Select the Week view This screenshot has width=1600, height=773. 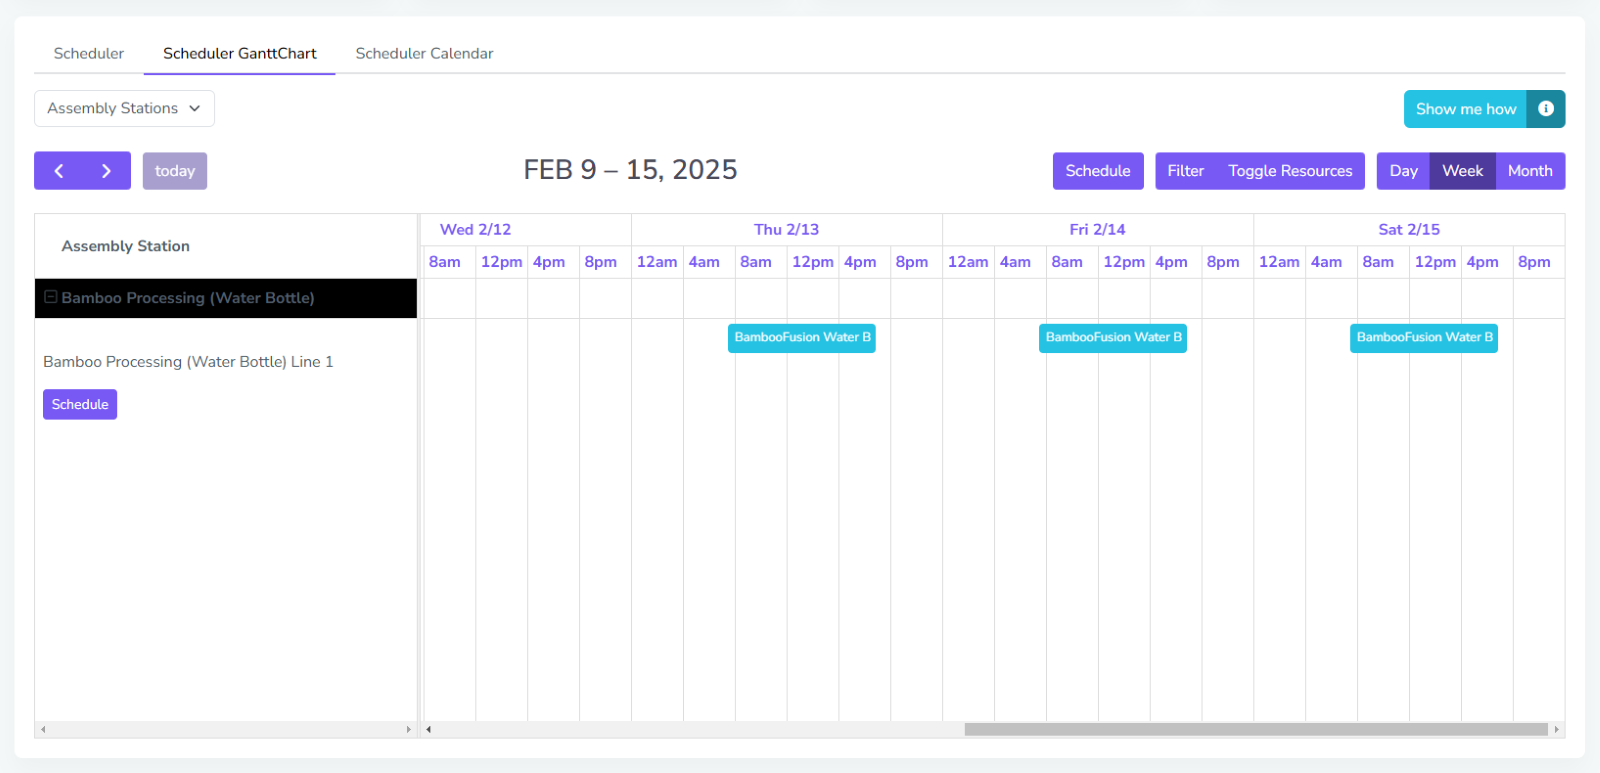[1462, 171]
